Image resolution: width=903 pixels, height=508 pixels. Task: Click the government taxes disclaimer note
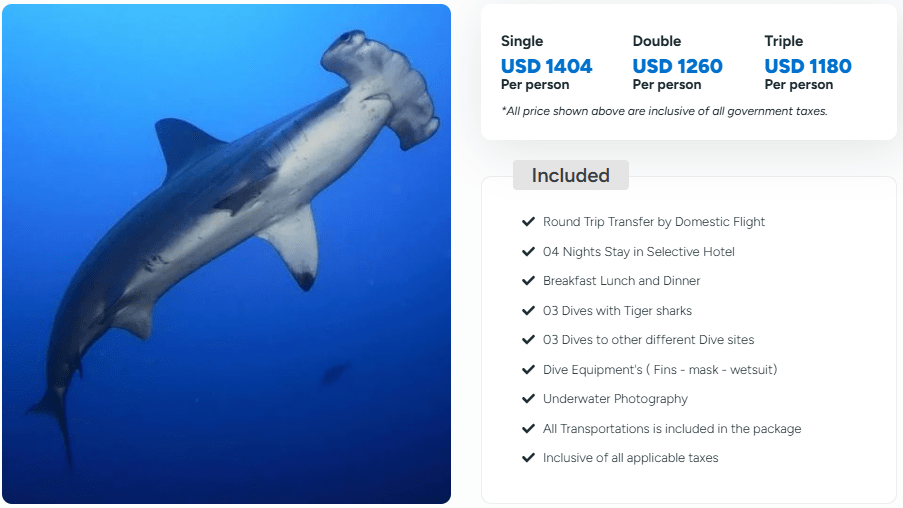[x=664, y=111]
